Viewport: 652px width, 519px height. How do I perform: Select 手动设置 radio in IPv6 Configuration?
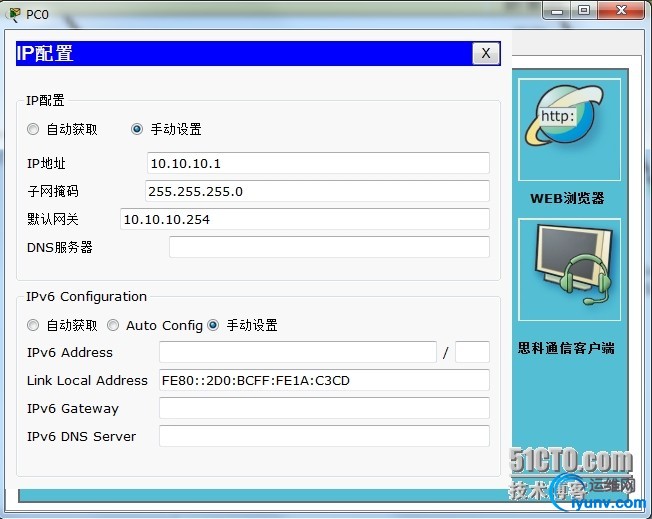(213, 325)
